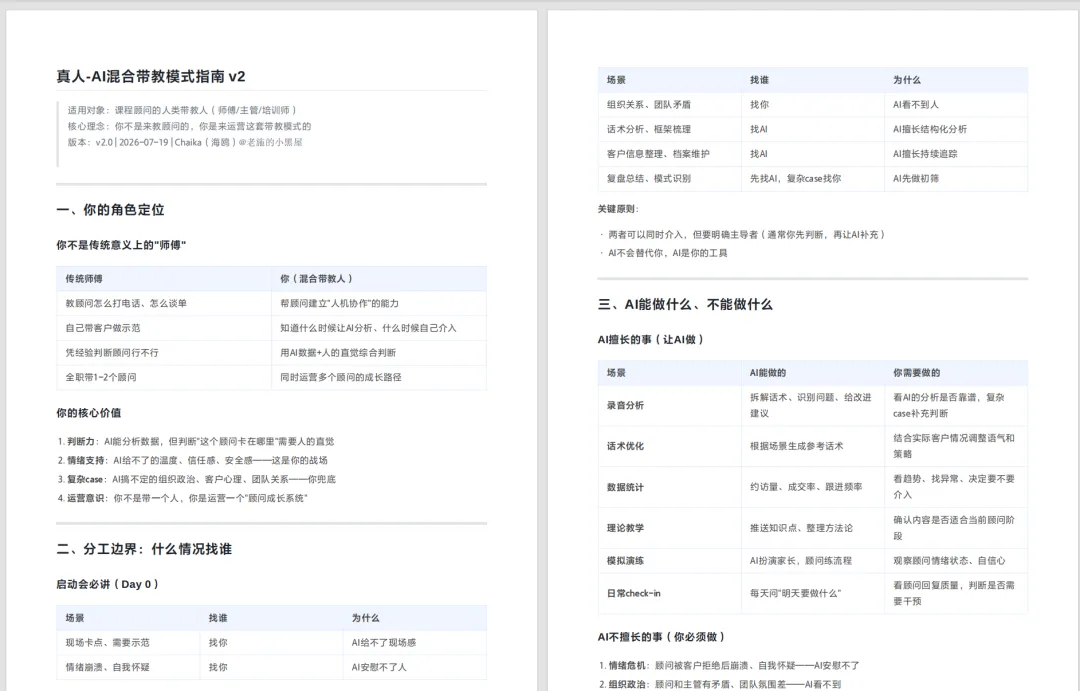The width and height of the screenshot is (1080, 691).
Task: Click row label 日常check-in
Action: [x=634, y=593]
